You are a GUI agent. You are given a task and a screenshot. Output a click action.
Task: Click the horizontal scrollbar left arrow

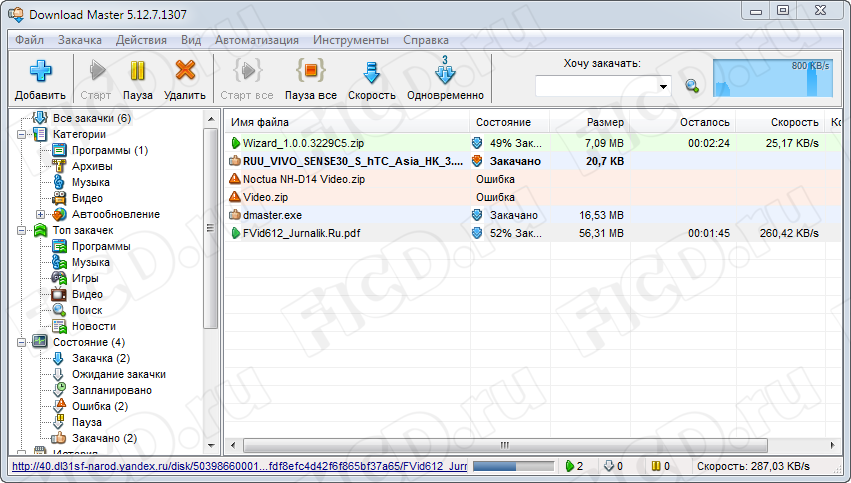pos(233,446)
